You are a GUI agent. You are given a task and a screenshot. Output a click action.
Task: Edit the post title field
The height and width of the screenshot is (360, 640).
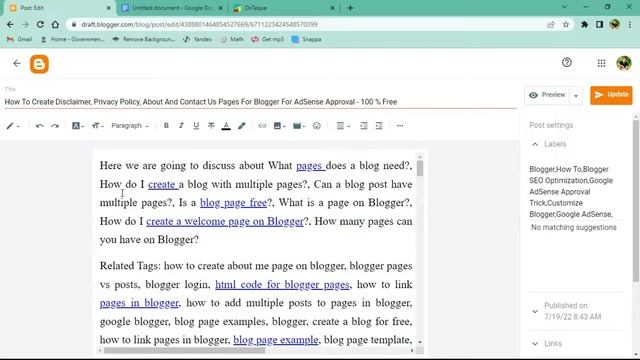click(260, 102)
